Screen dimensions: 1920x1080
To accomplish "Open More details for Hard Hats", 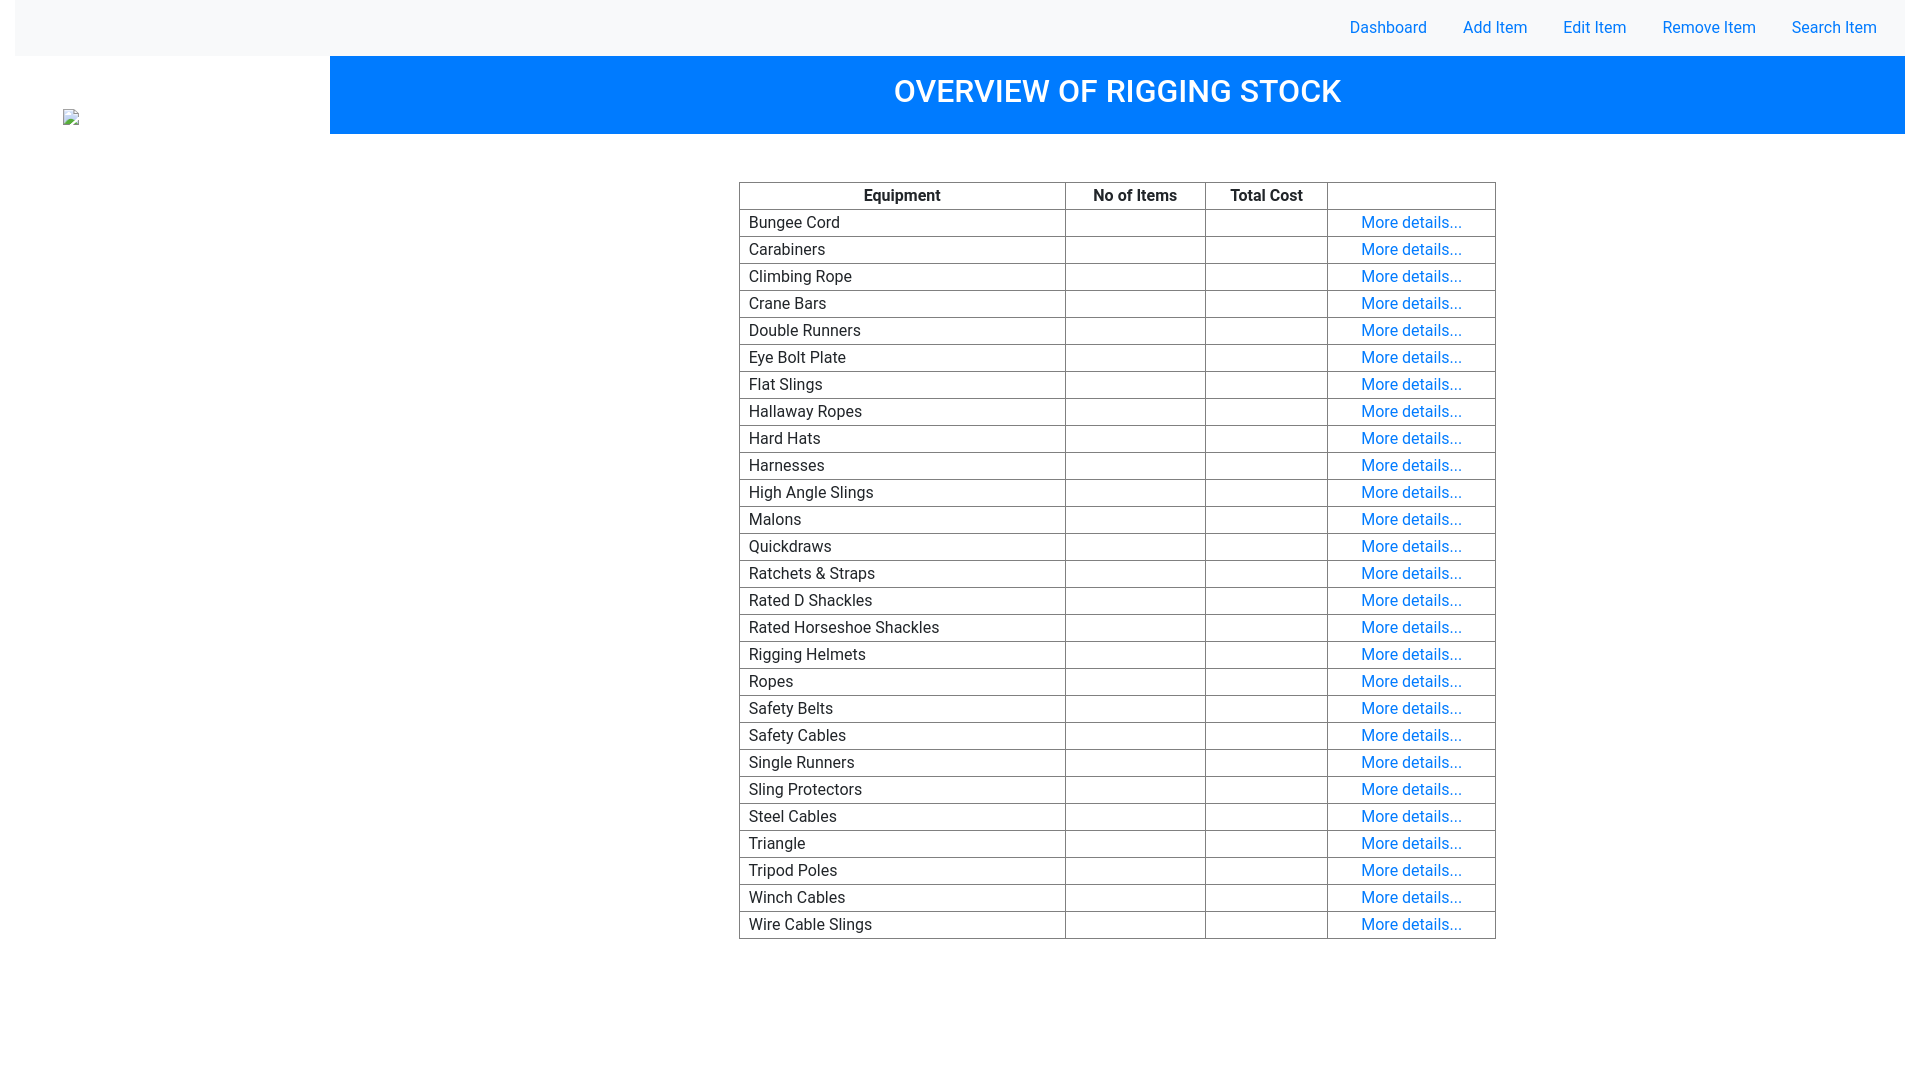I will tap(1411, 439).
